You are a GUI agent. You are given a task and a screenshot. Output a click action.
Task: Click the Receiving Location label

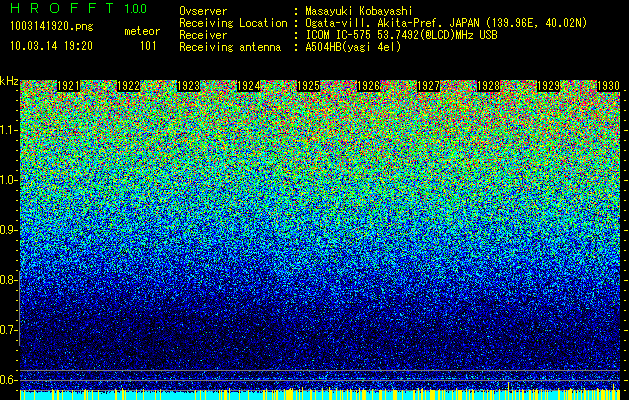tap(233, 23)
